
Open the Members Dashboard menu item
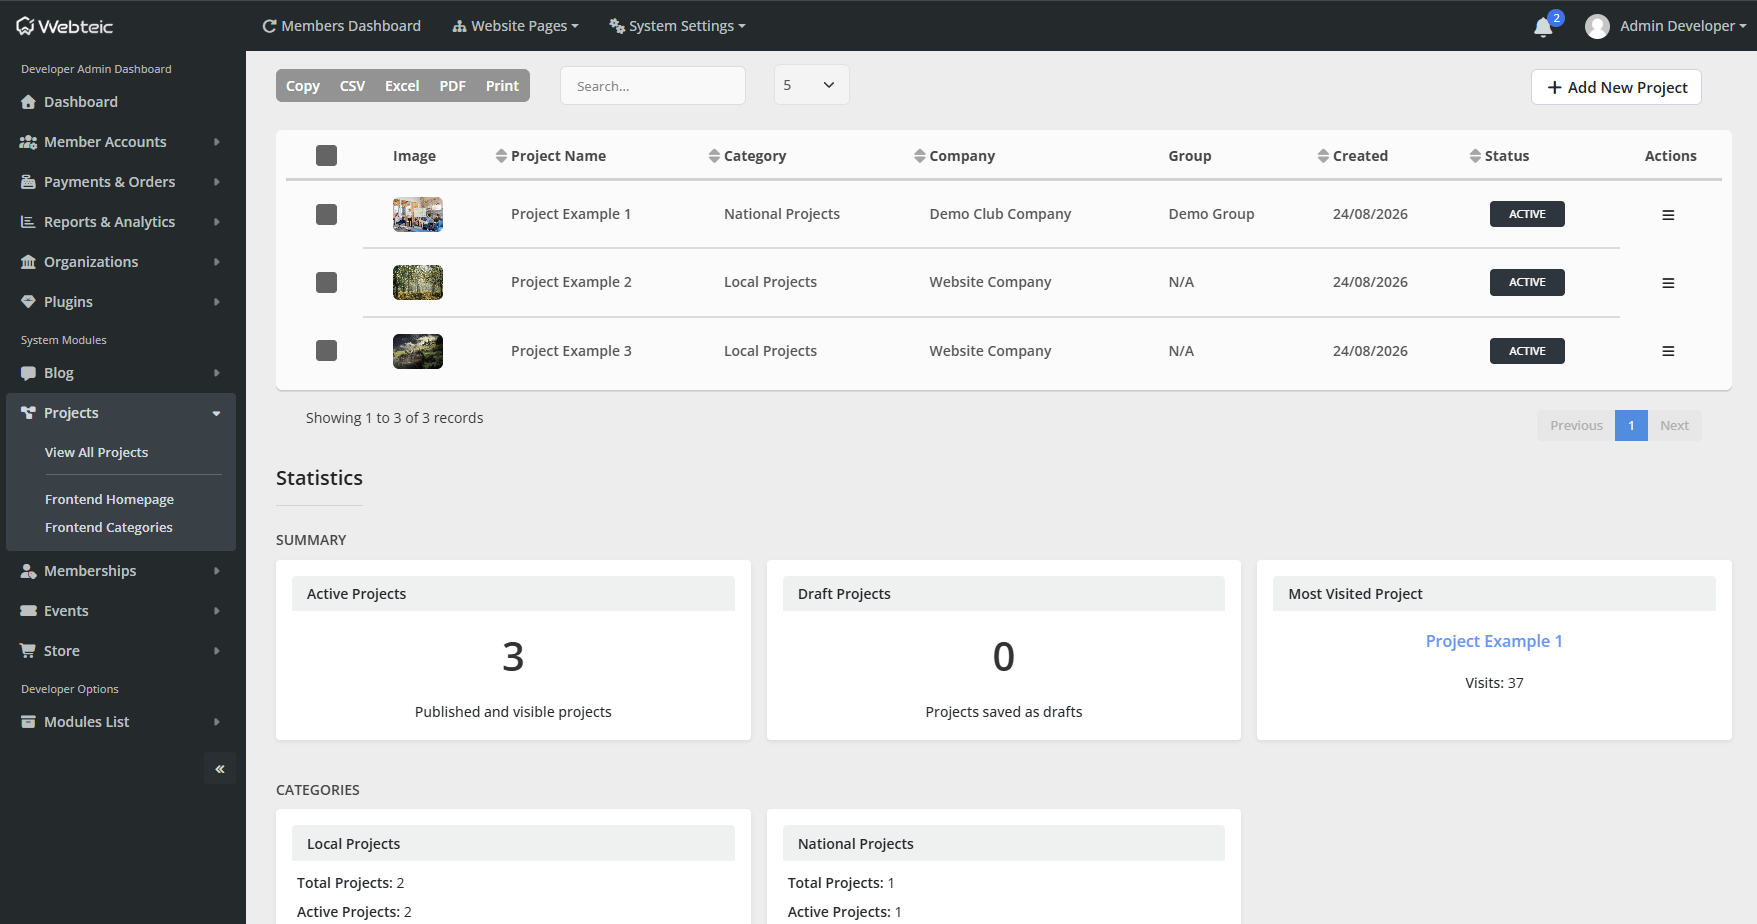[341, 26]
